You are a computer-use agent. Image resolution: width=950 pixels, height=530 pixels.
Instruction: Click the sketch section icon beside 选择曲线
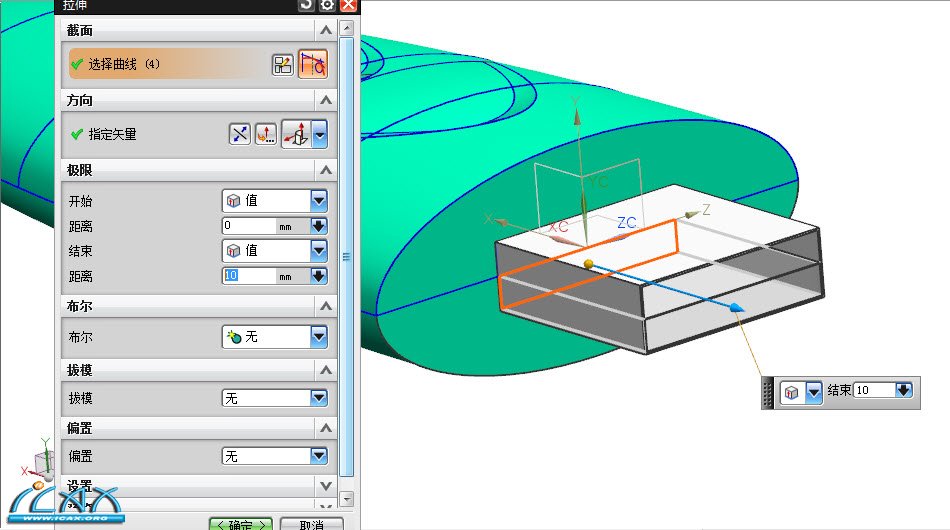(x=282, y=64)
